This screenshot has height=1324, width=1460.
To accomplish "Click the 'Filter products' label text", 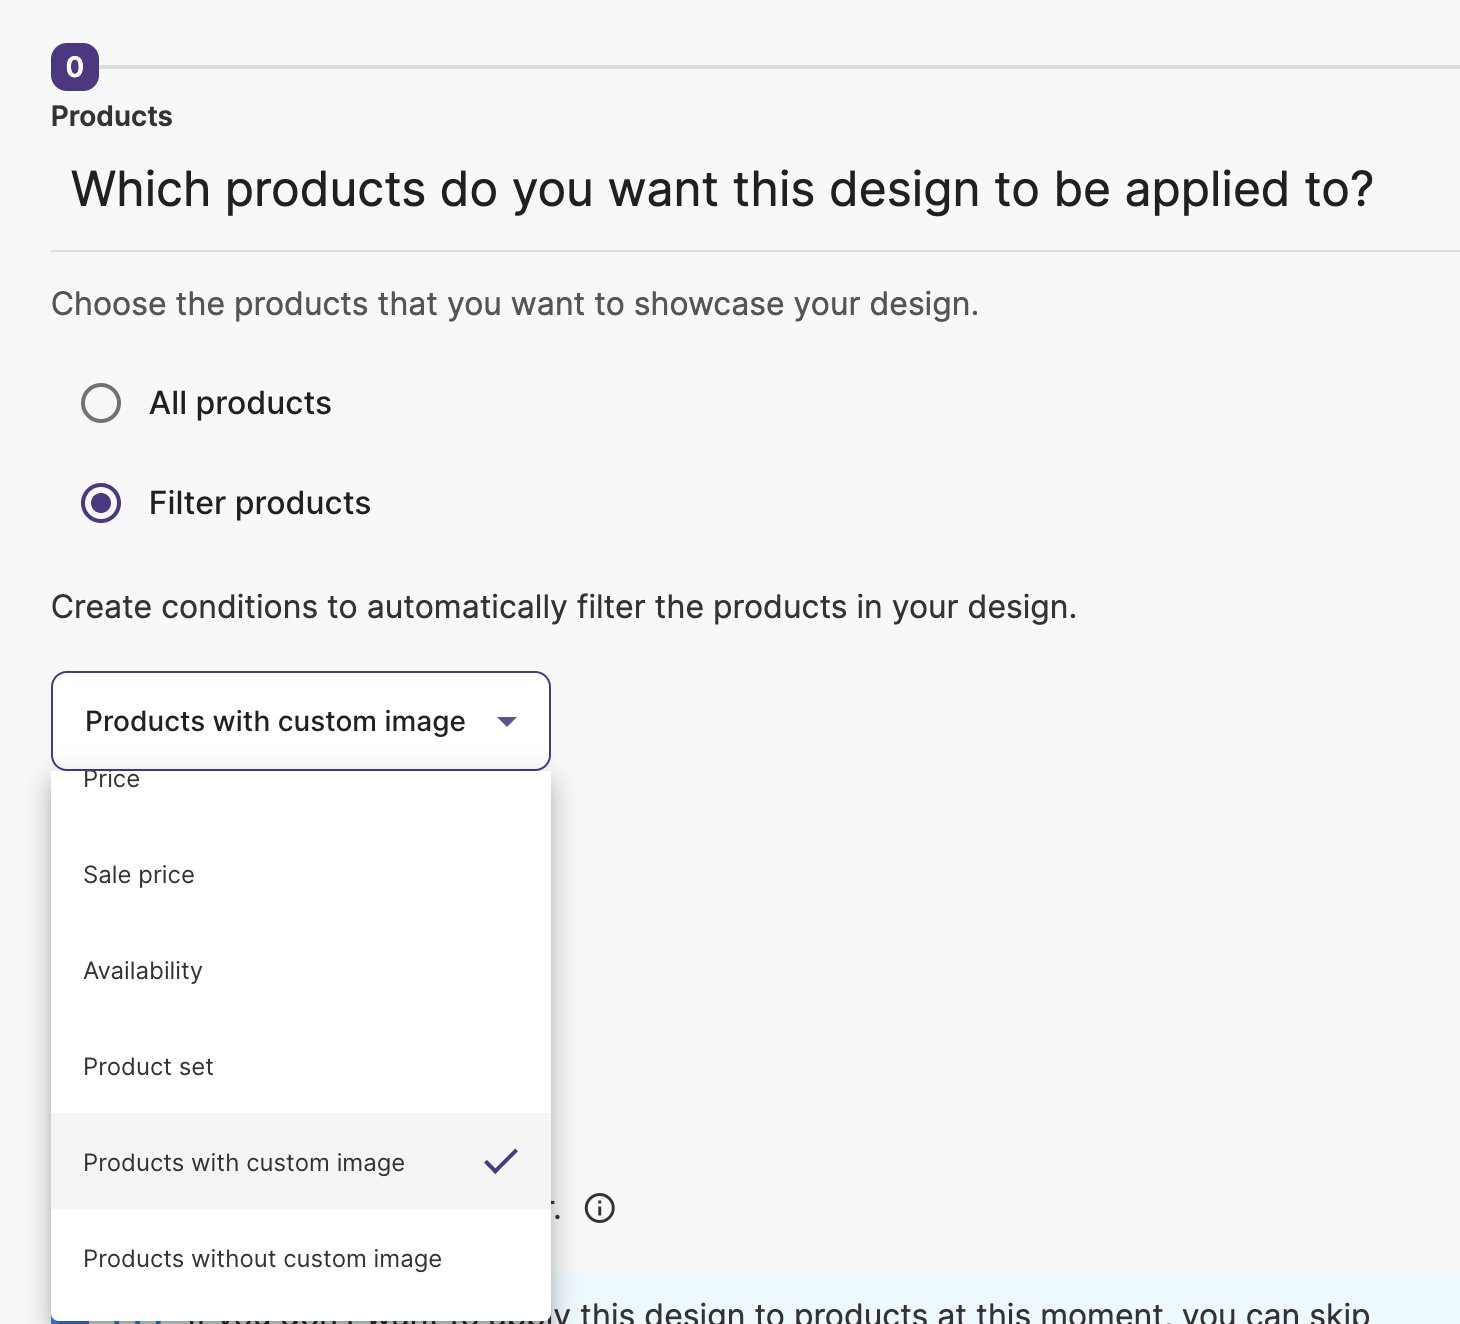I will 260,503.
